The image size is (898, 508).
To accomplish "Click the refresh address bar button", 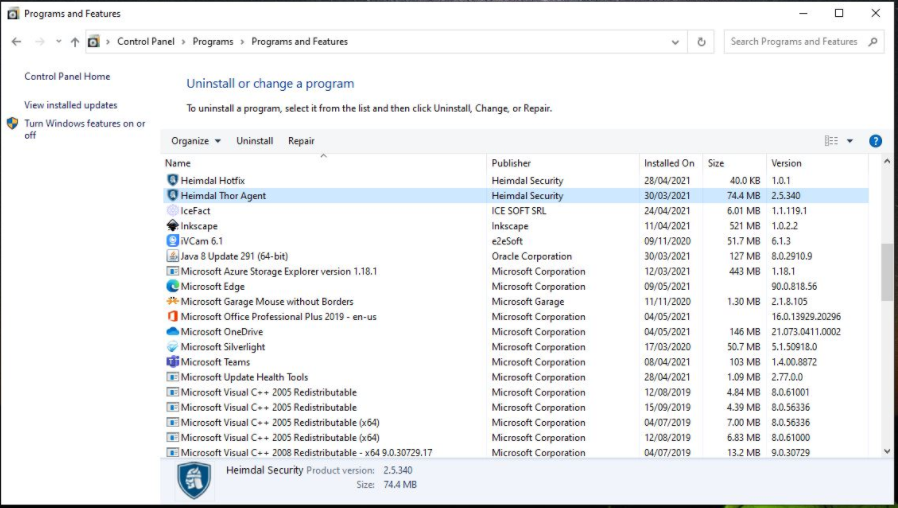I will click(x=701, y=42).
